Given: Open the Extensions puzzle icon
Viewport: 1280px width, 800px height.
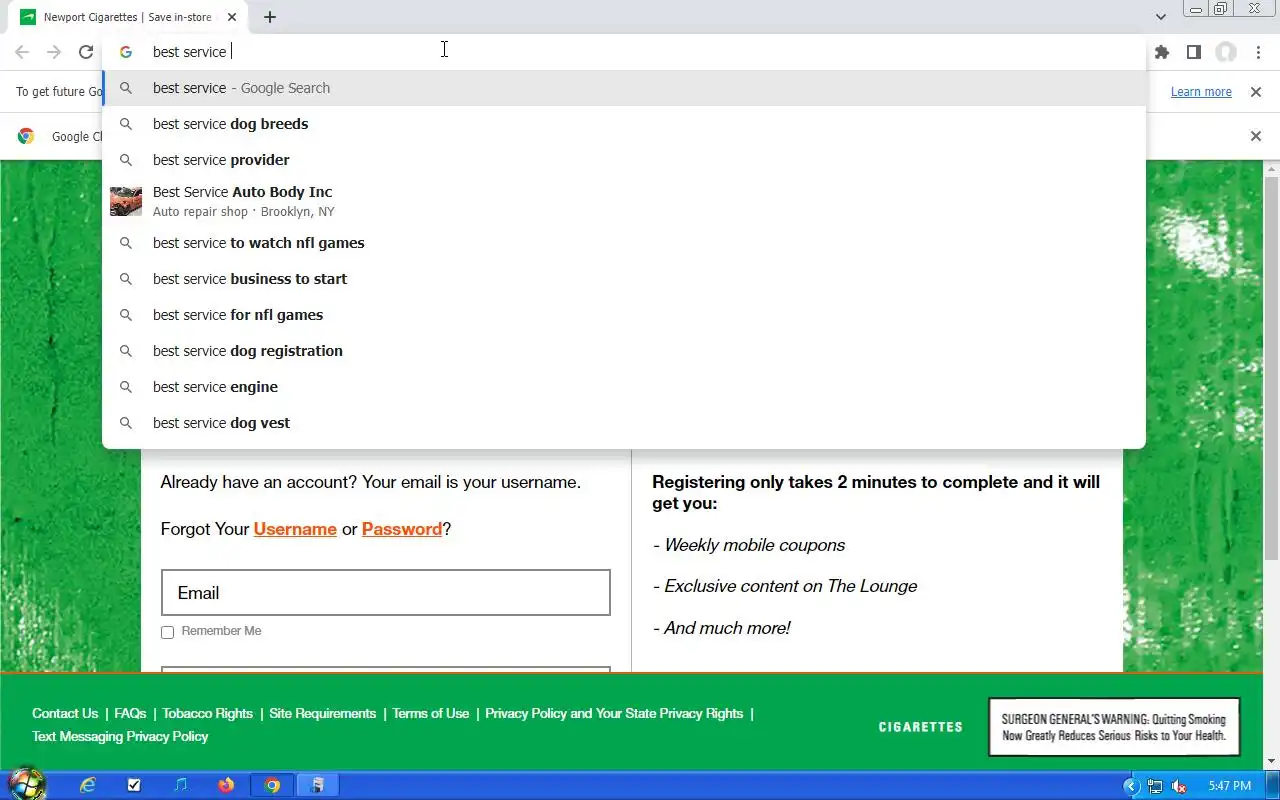Looking at the screenshot, I should pyautogui.click(x=1162, y=52).
